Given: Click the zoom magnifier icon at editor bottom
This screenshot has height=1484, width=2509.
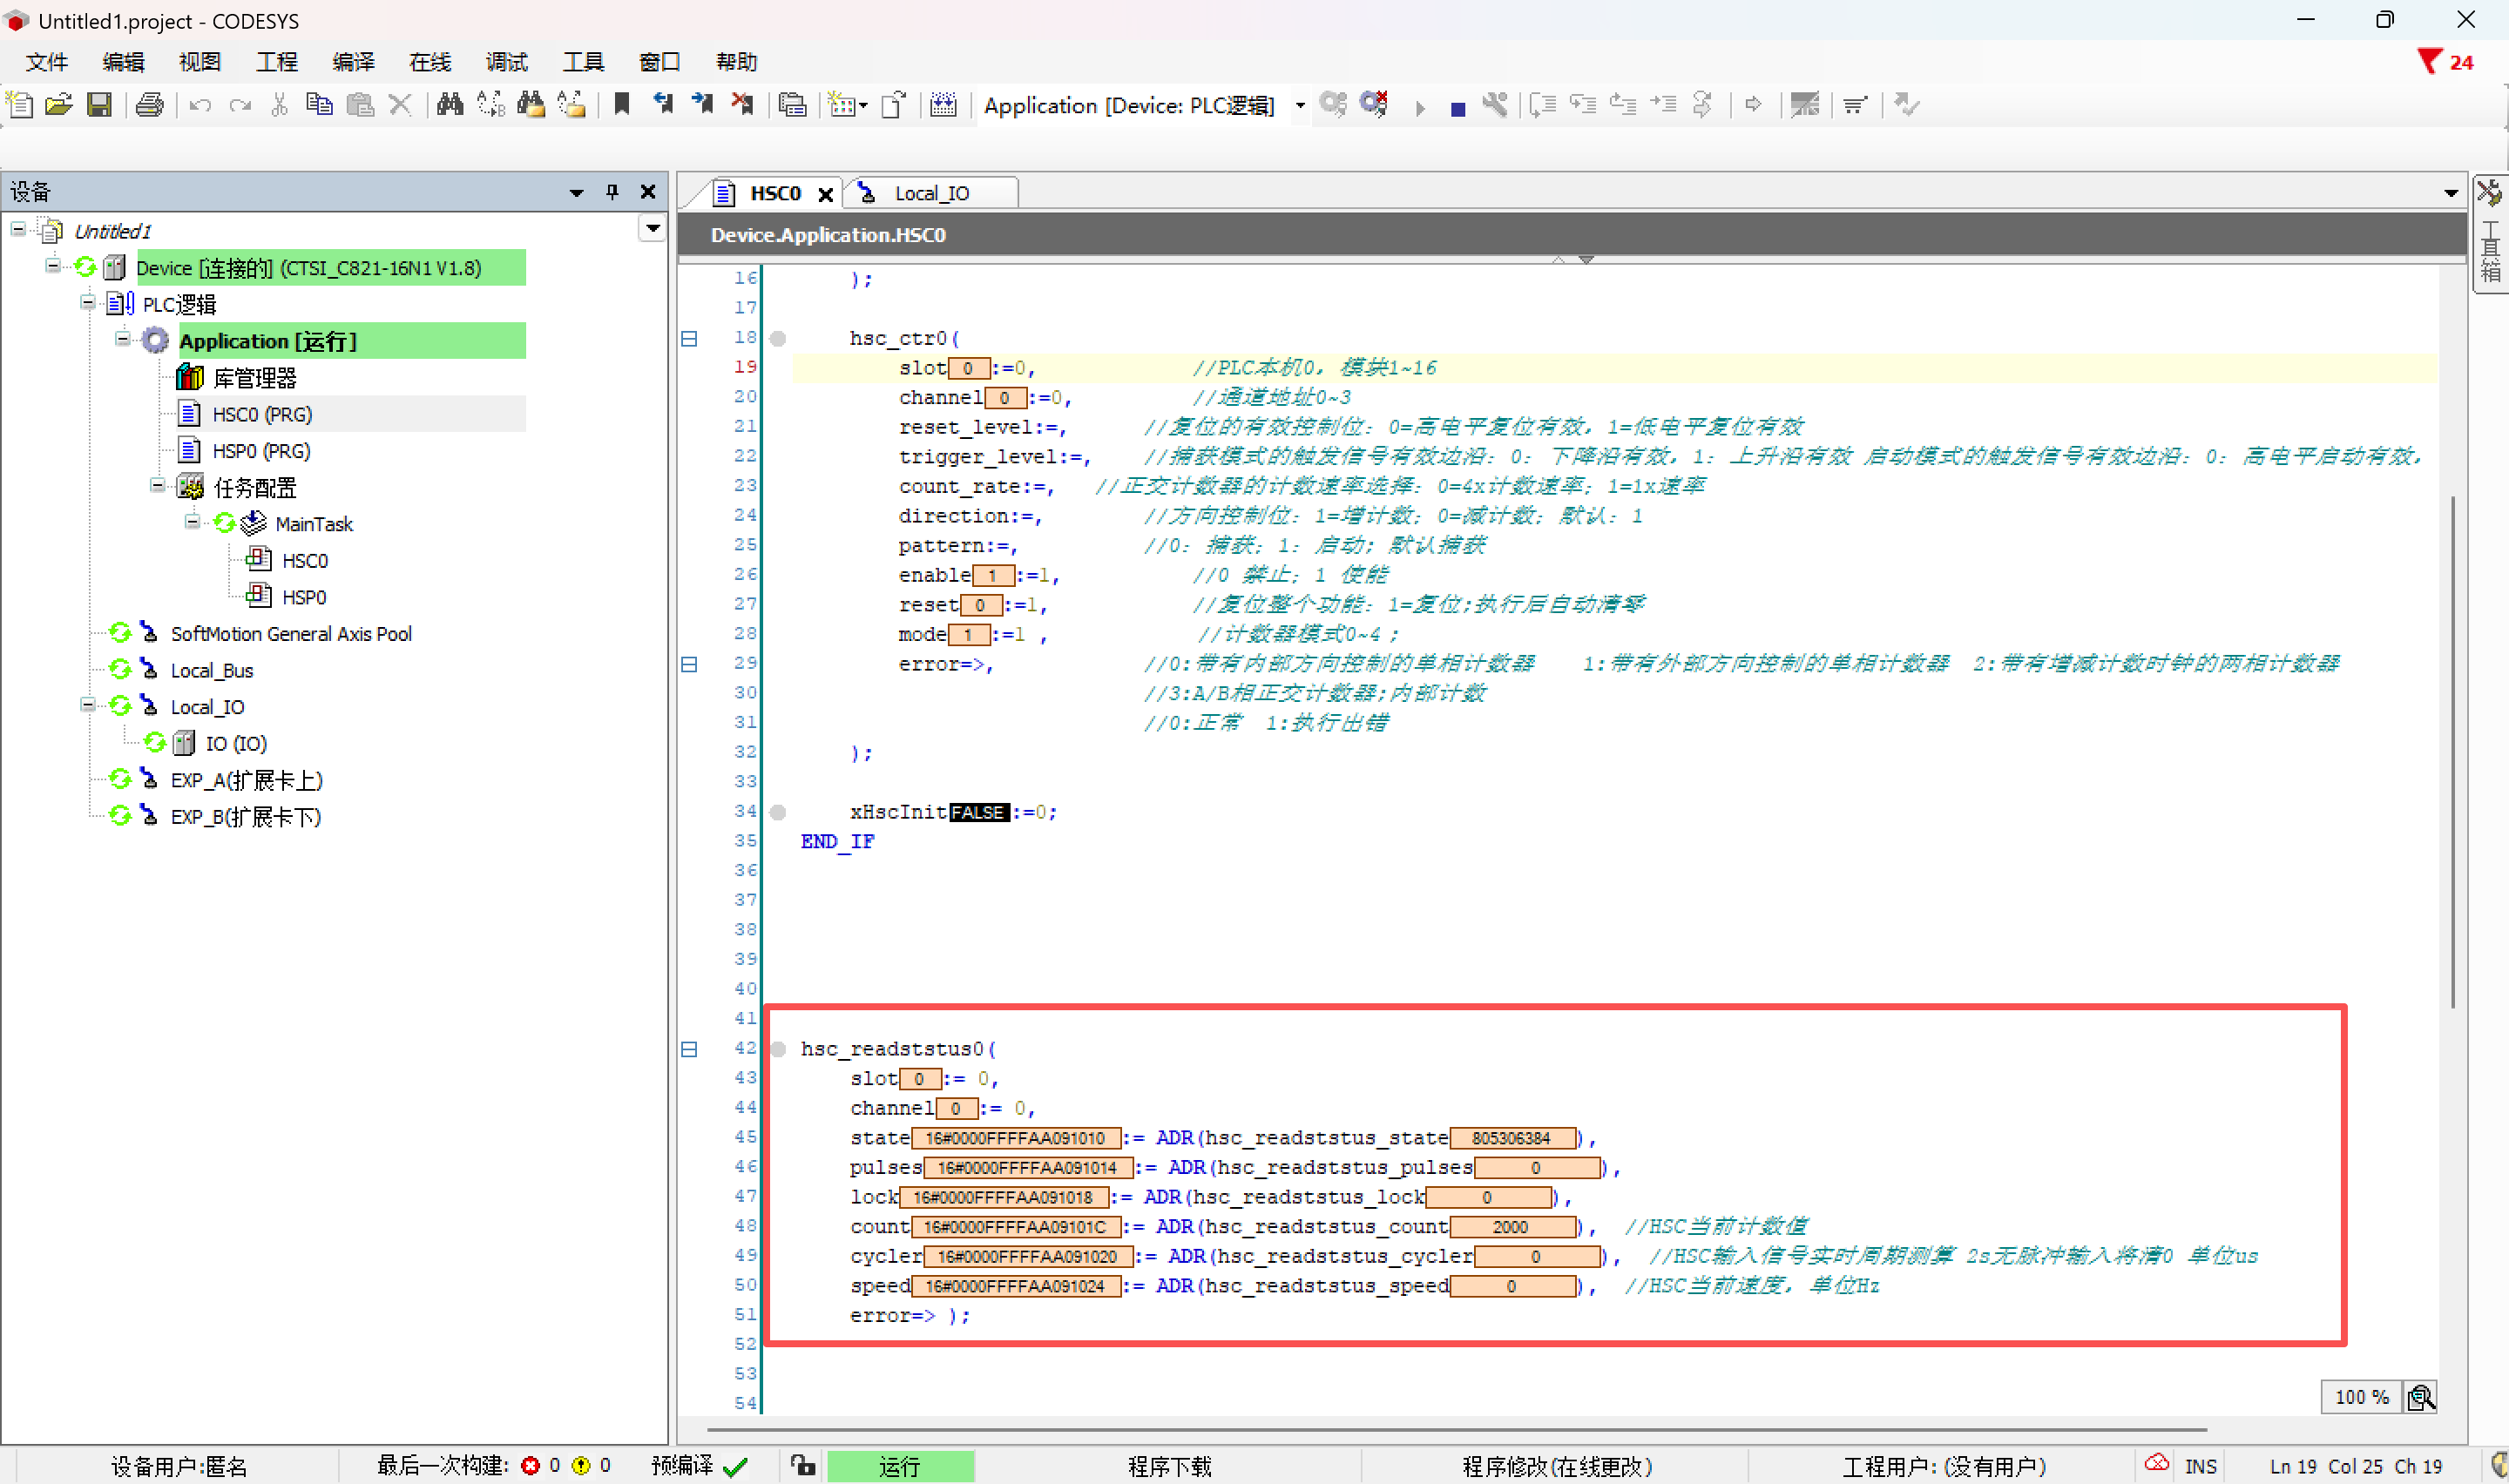Looking at the screenshot, I should (2421, 1397).
